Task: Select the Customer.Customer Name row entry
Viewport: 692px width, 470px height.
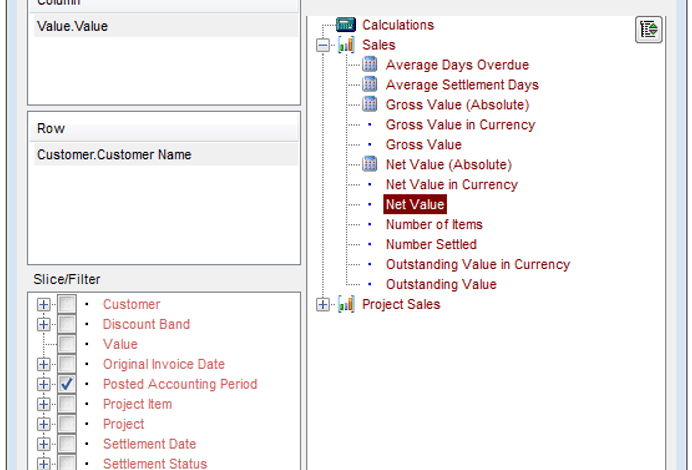Action: [x=166, y=154]
